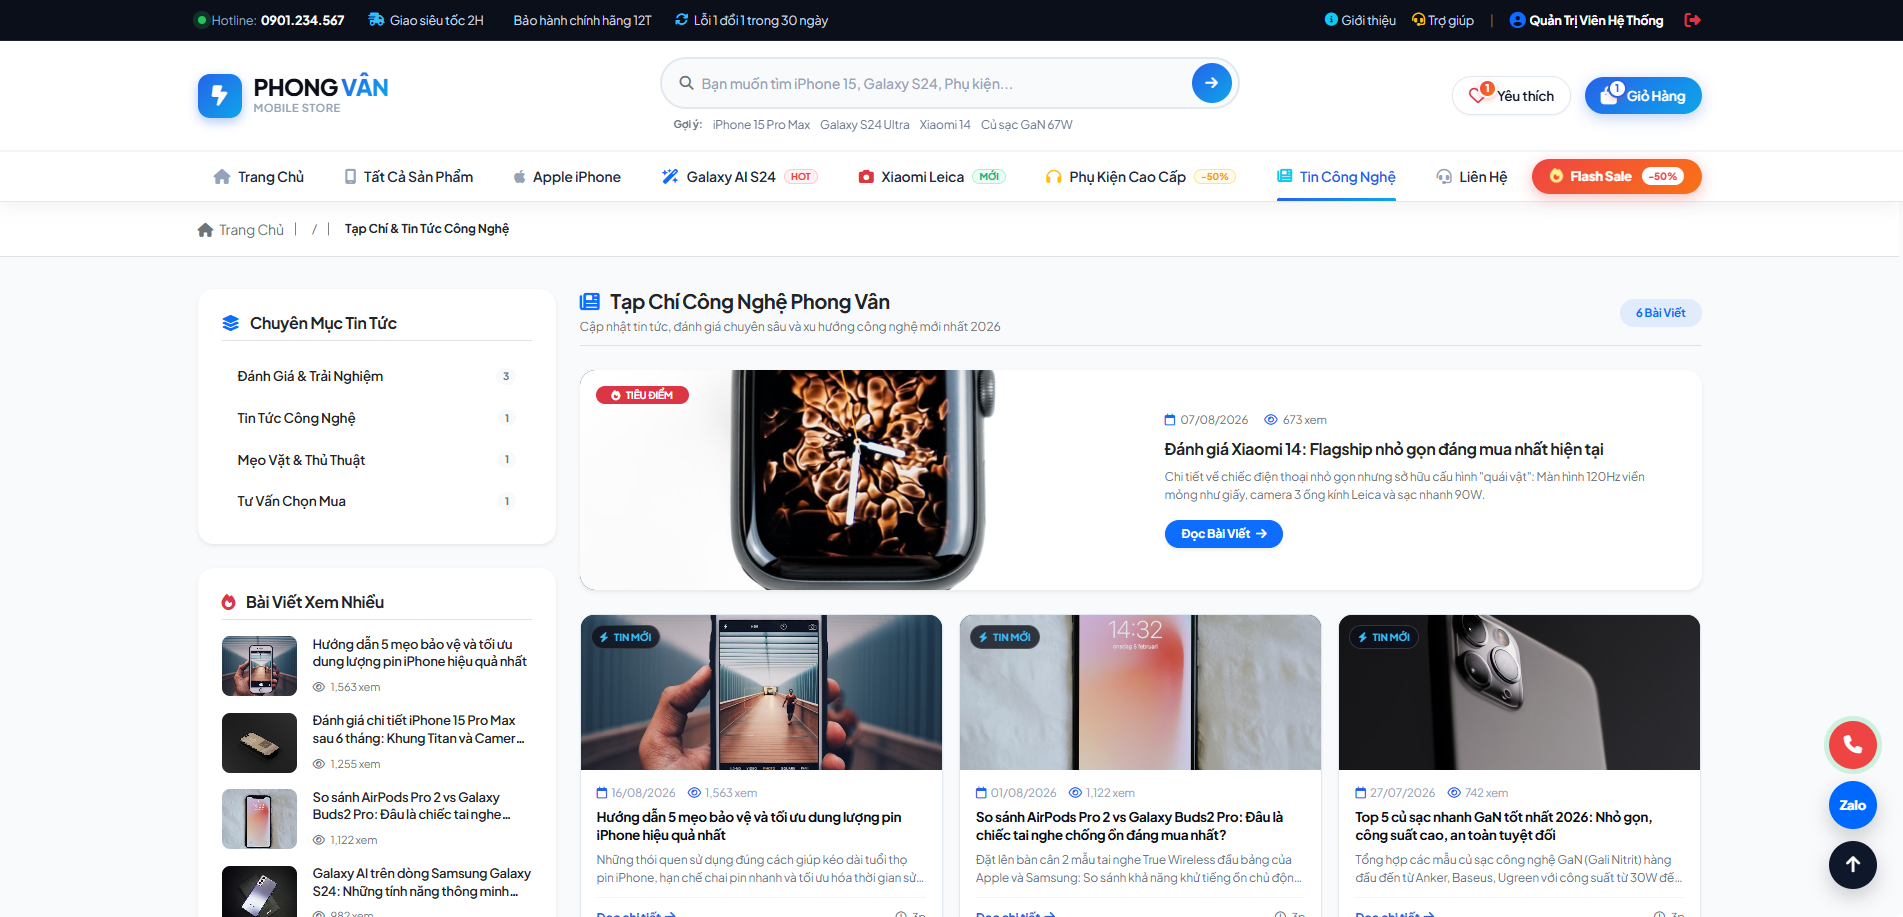This screenshot has height=917, width=1903.
Task: Click the iPhone 15 Pro Max suggestion link
Action: tap(761, 125)
